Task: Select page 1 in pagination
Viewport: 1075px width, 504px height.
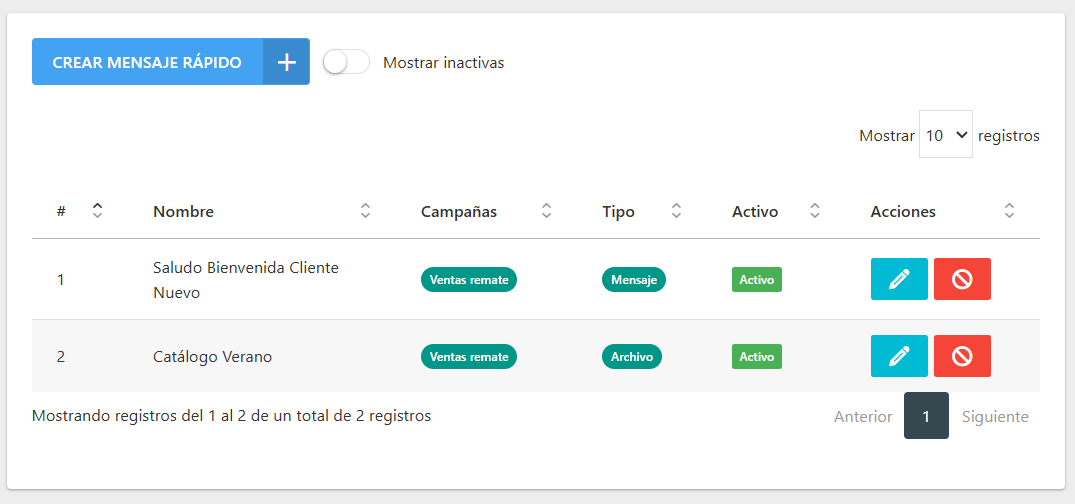Action: click(x=926, y=416)
